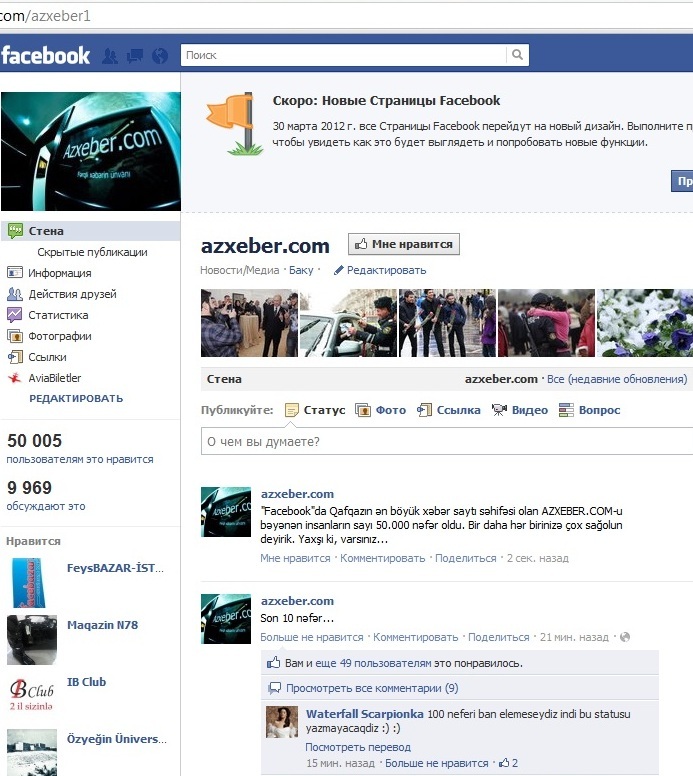Open the Ссылки sidebar item
This screenshot has width=693, height=776.
click(37, 357)
